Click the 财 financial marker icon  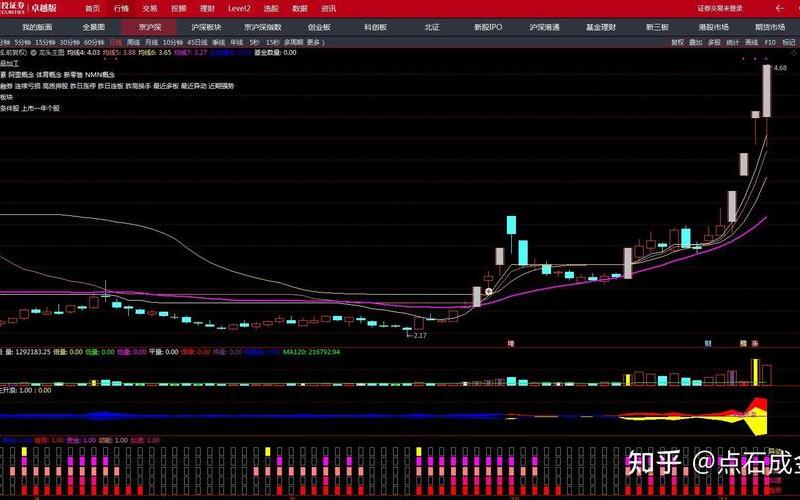(708, 343)
